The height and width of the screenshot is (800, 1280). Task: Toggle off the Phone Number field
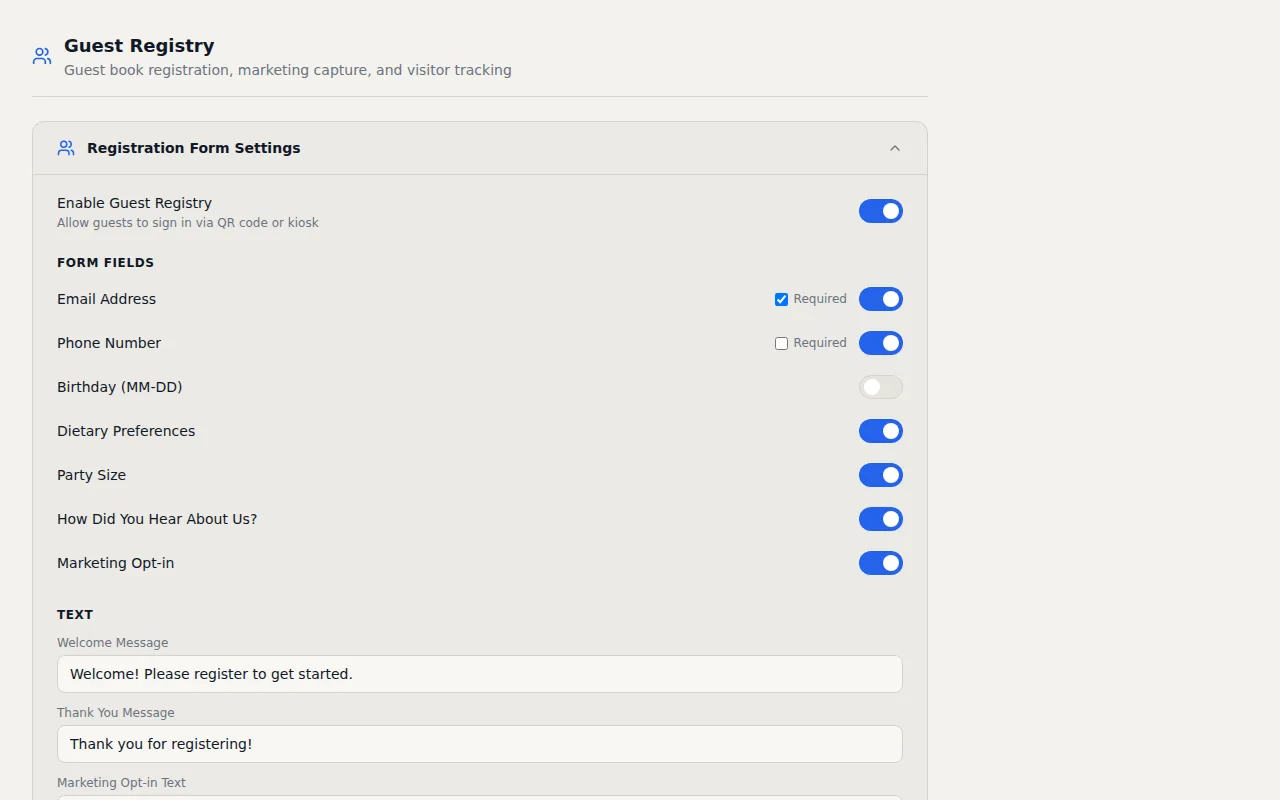tap(880, 343)
